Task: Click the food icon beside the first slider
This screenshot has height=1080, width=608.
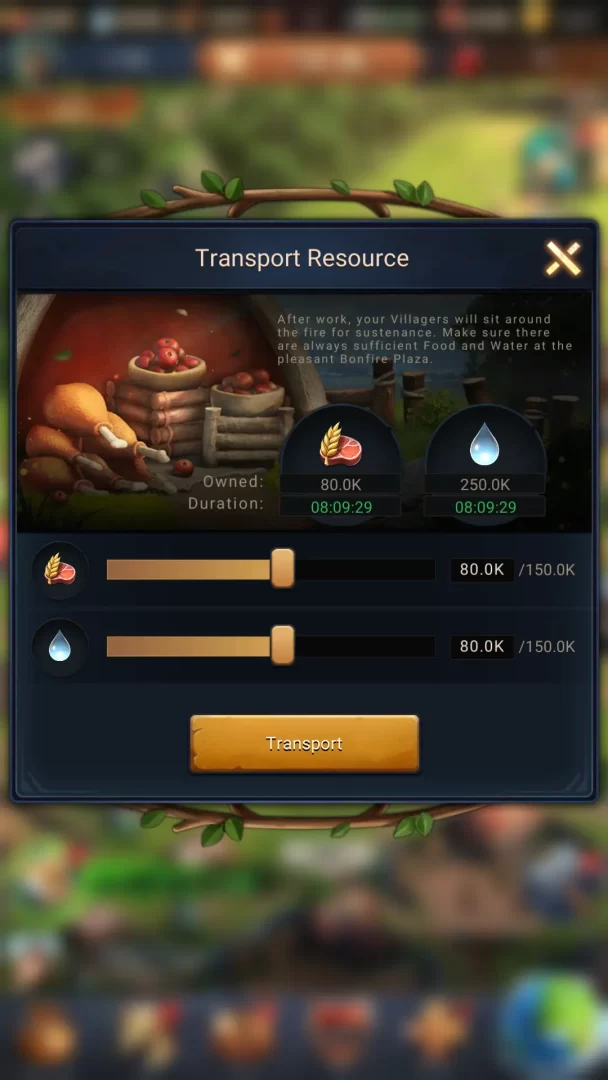Action: [60, 570]
